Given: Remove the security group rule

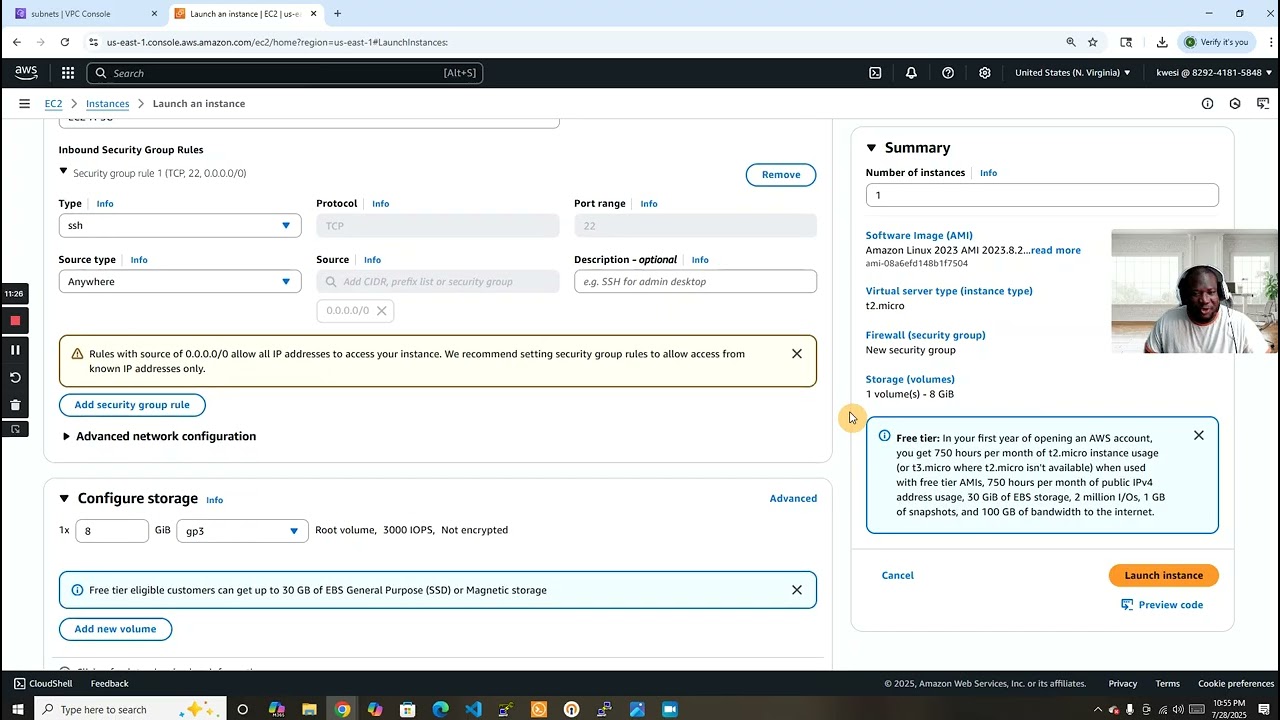Looking at the screenshot, I should coord(781,175).
